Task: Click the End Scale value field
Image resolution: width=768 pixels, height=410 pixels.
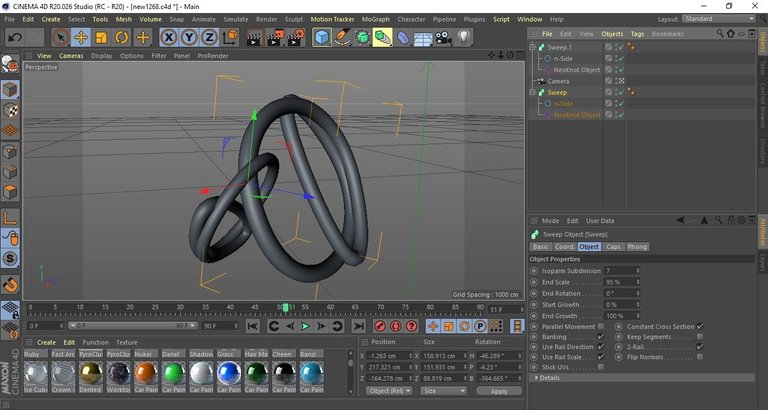Action: coord(622,282)
